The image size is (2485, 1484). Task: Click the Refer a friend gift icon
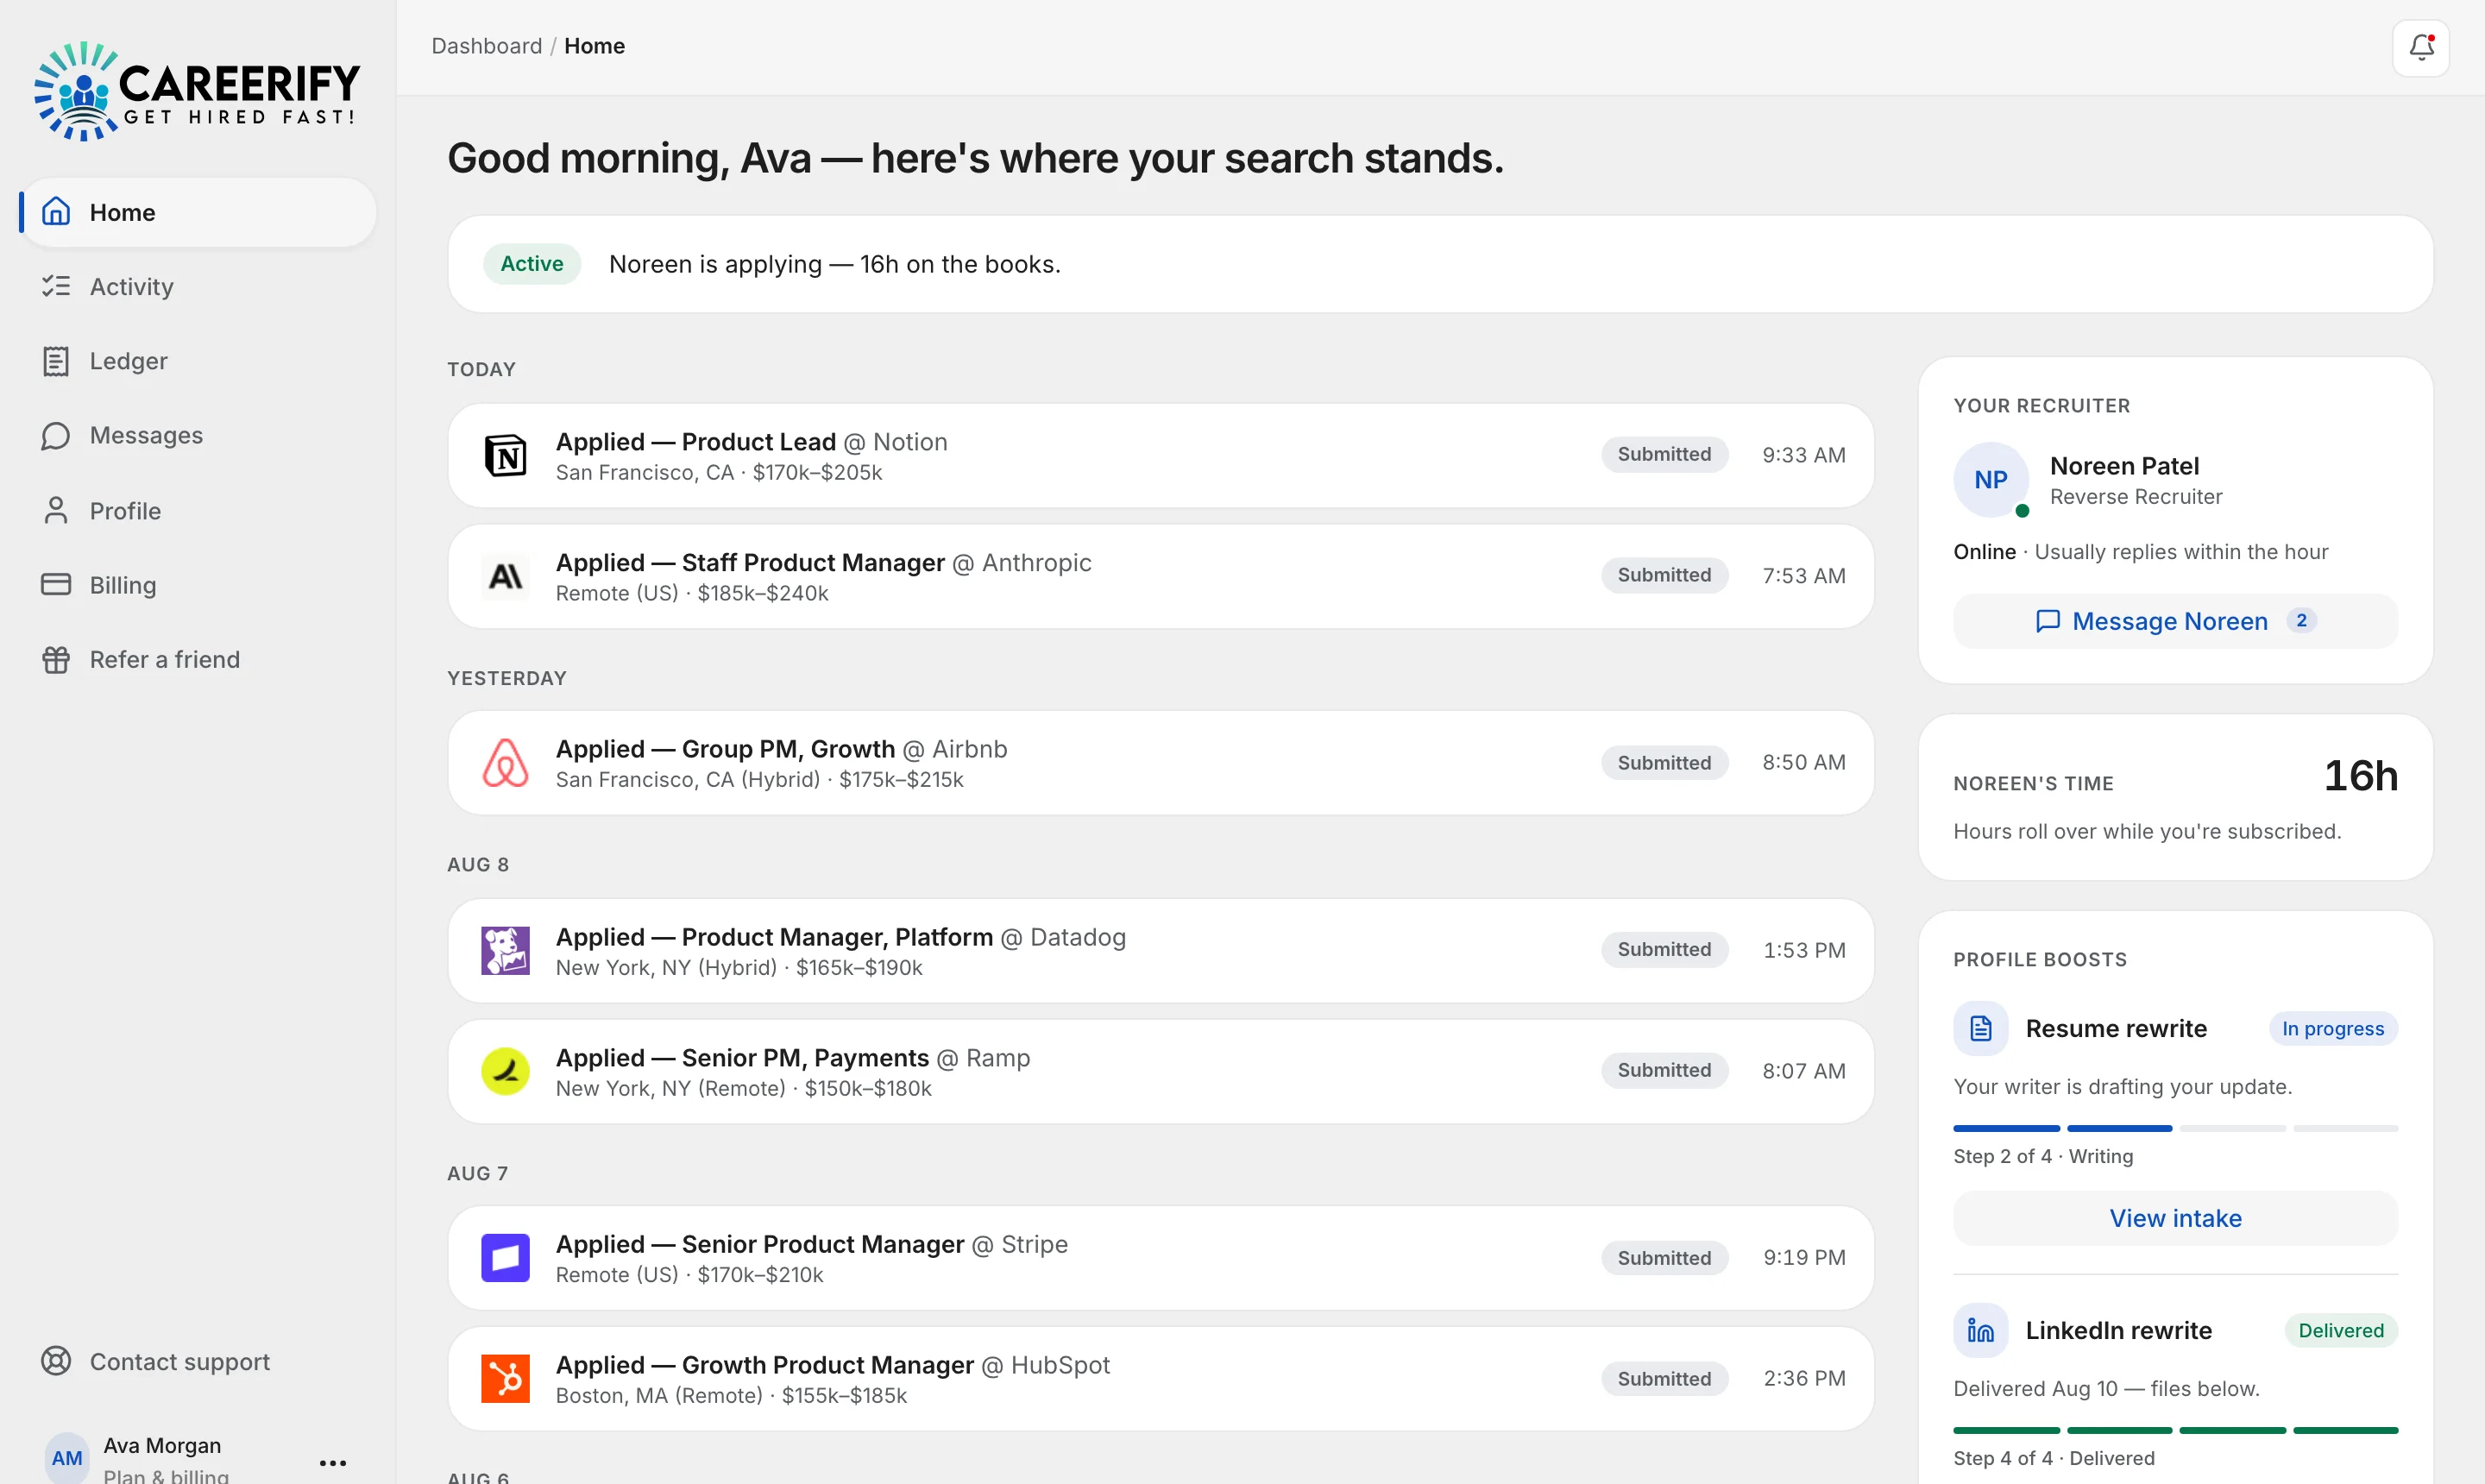[56, 659]
